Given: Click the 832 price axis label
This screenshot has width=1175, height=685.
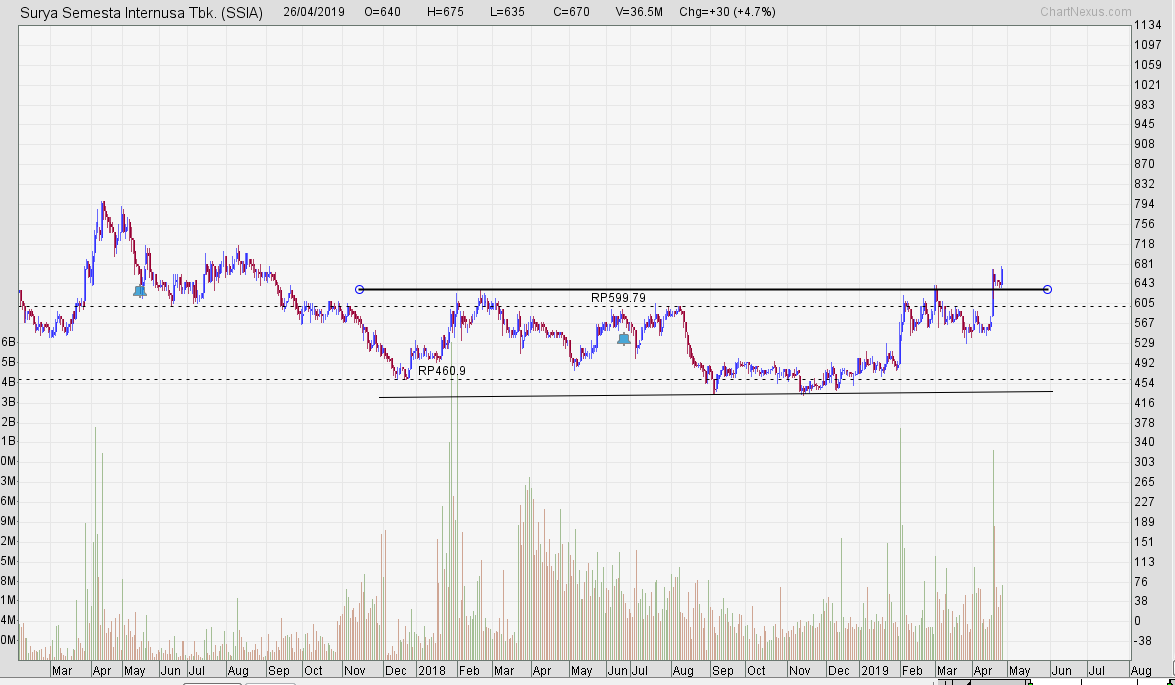Looking at the screenshot, I should point(1144,184).
